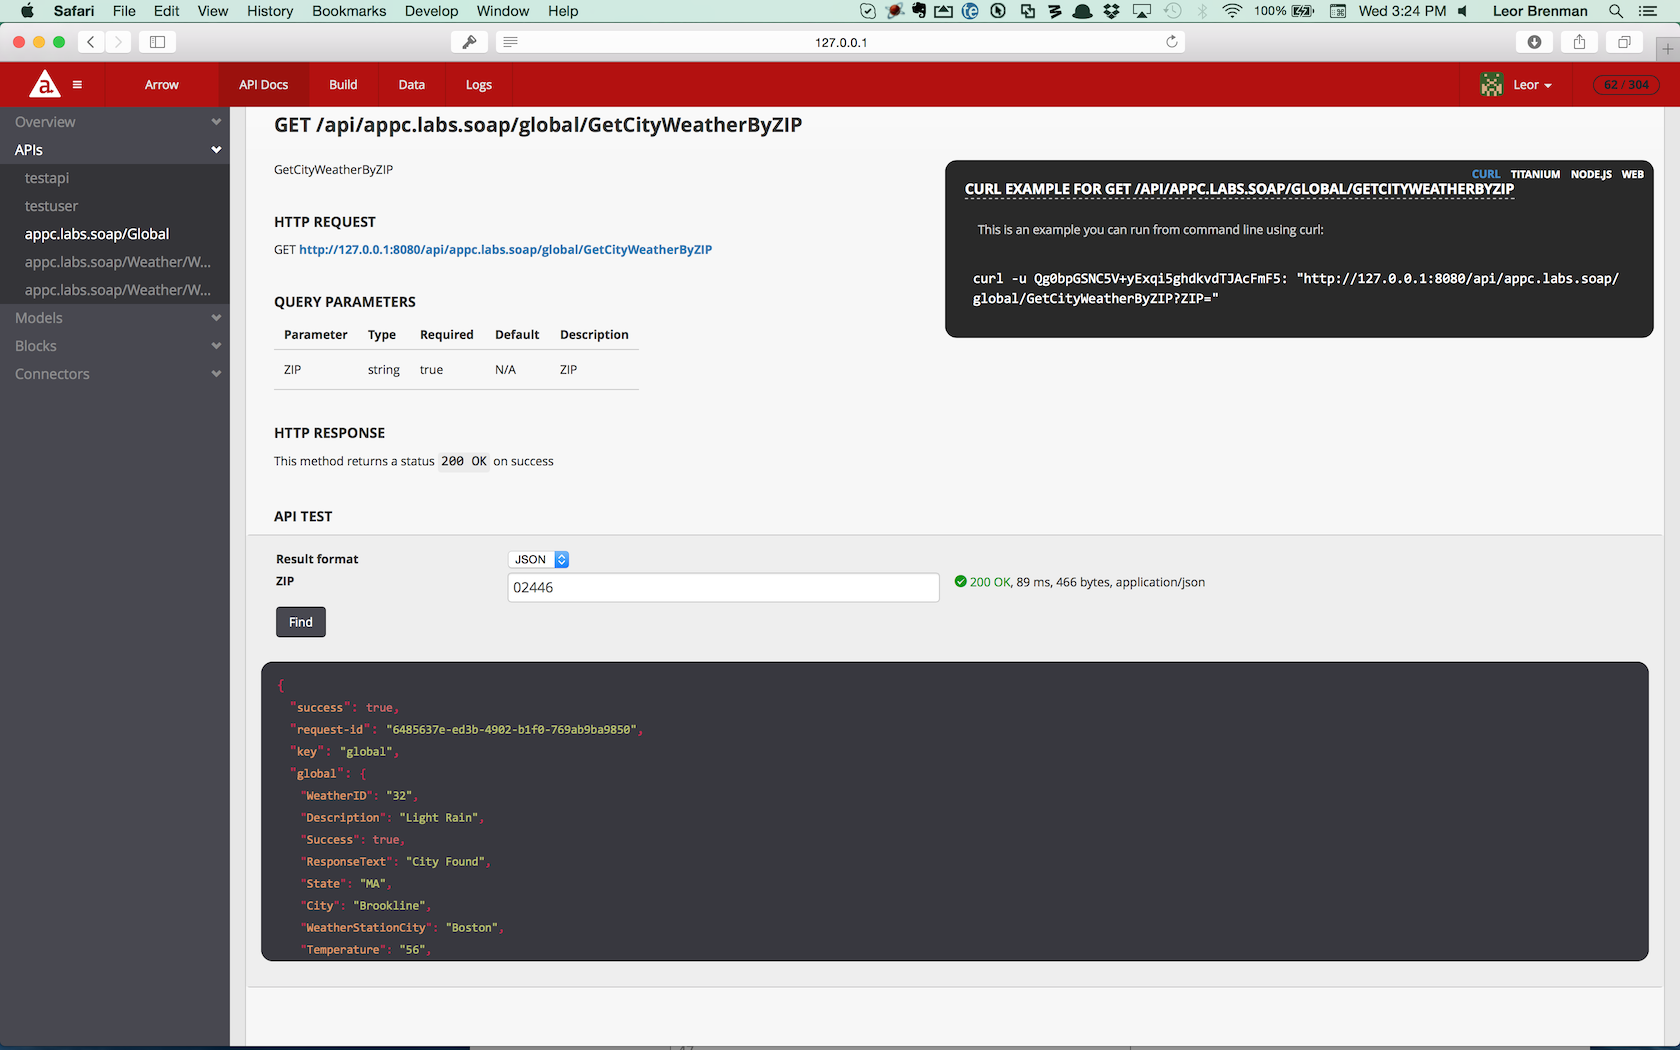
Task: Open the Bookmarks menu
Action: pyautogui.click(x=349, y=11)
